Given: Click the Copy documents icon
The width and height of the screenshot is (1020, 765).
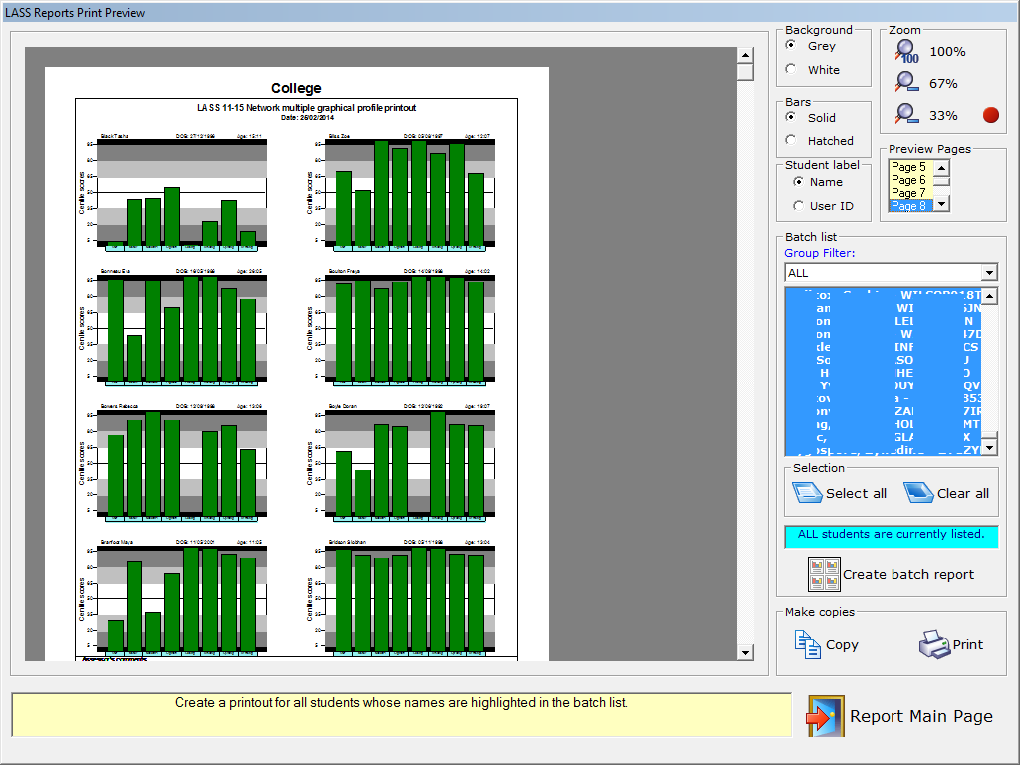Looking at the screenshot, I should coord(807,645).
